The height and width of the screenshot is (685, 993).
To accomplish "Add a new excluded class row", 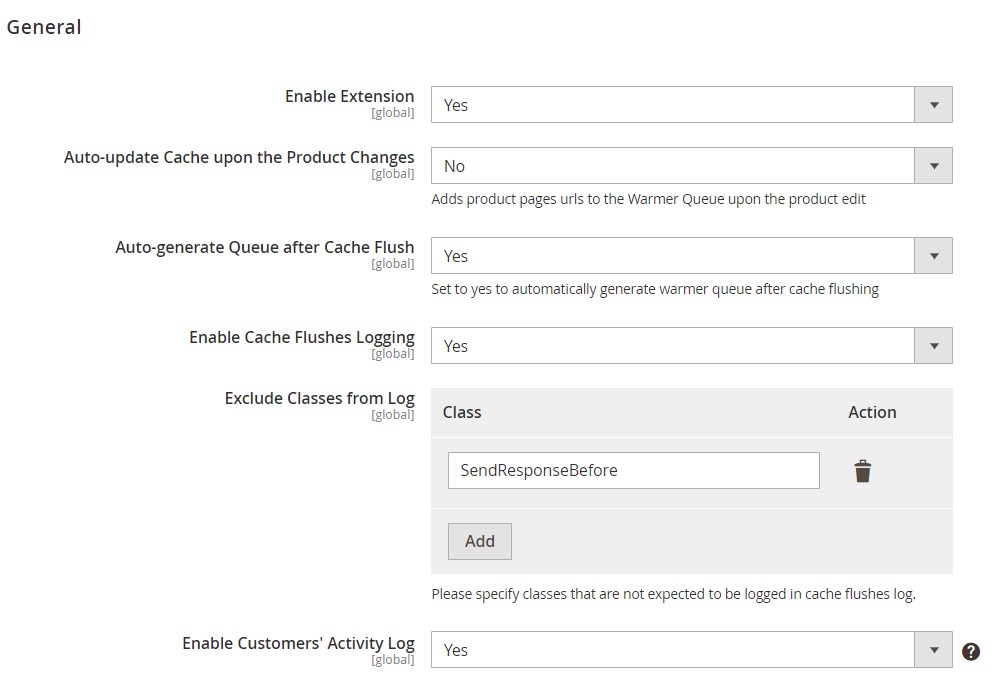I will (x=479, y=541).
